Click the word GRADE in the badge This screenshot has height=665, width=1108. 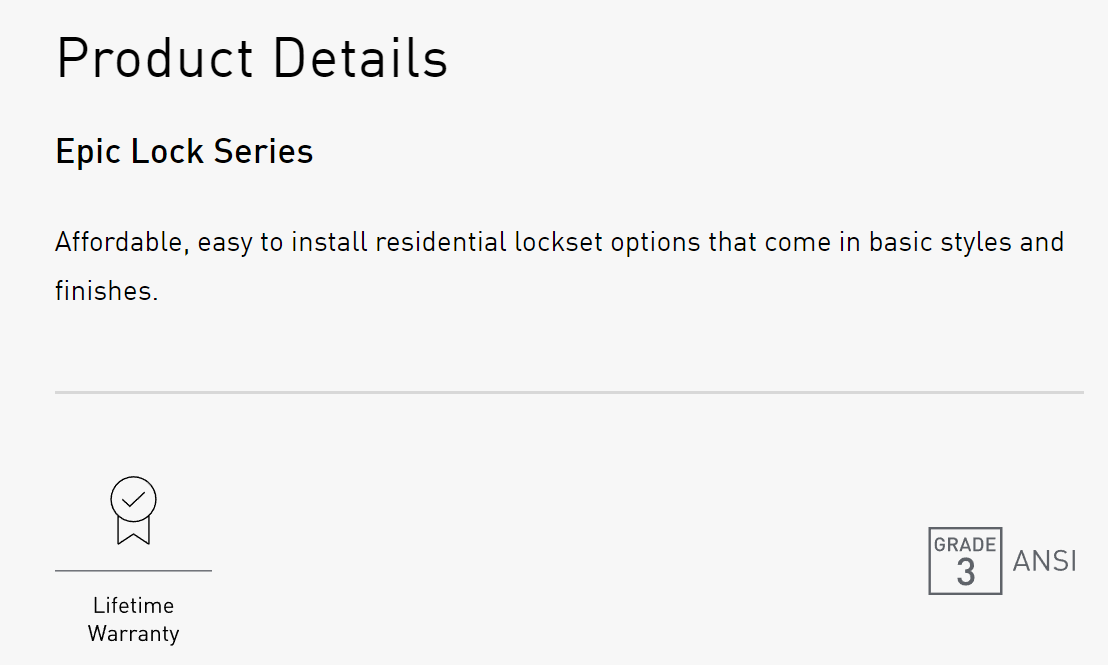(x=965, y=545)
